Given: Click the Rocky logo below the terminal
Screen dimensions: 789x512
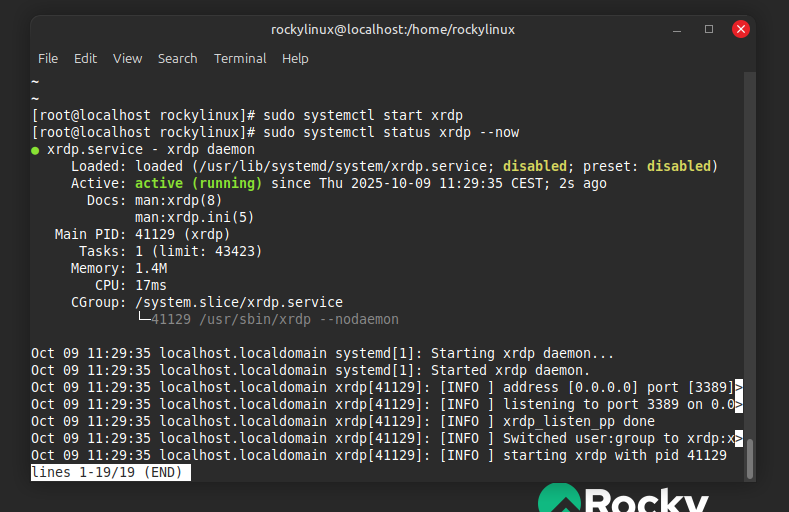Looking at the screenshot, I should tap(624, 499).
